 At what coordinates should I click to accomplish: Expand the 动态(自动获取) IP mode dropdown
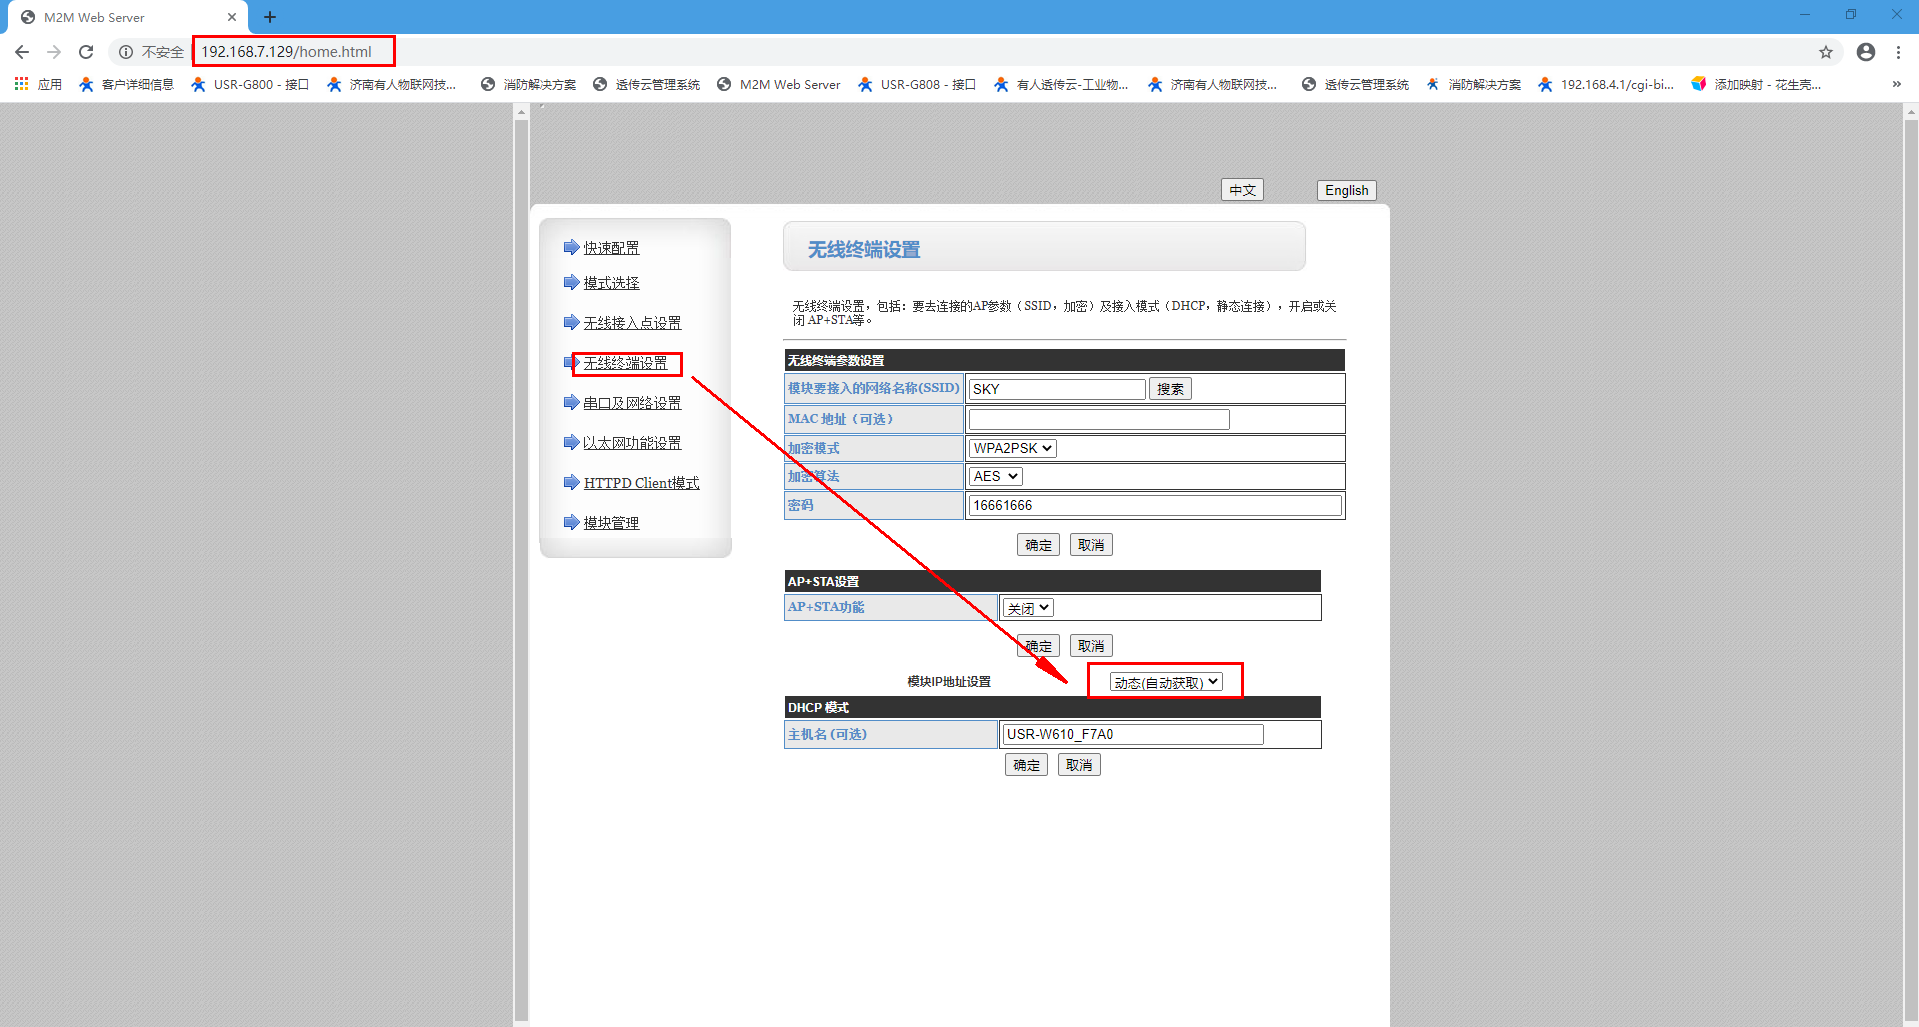click(1166, 682)
